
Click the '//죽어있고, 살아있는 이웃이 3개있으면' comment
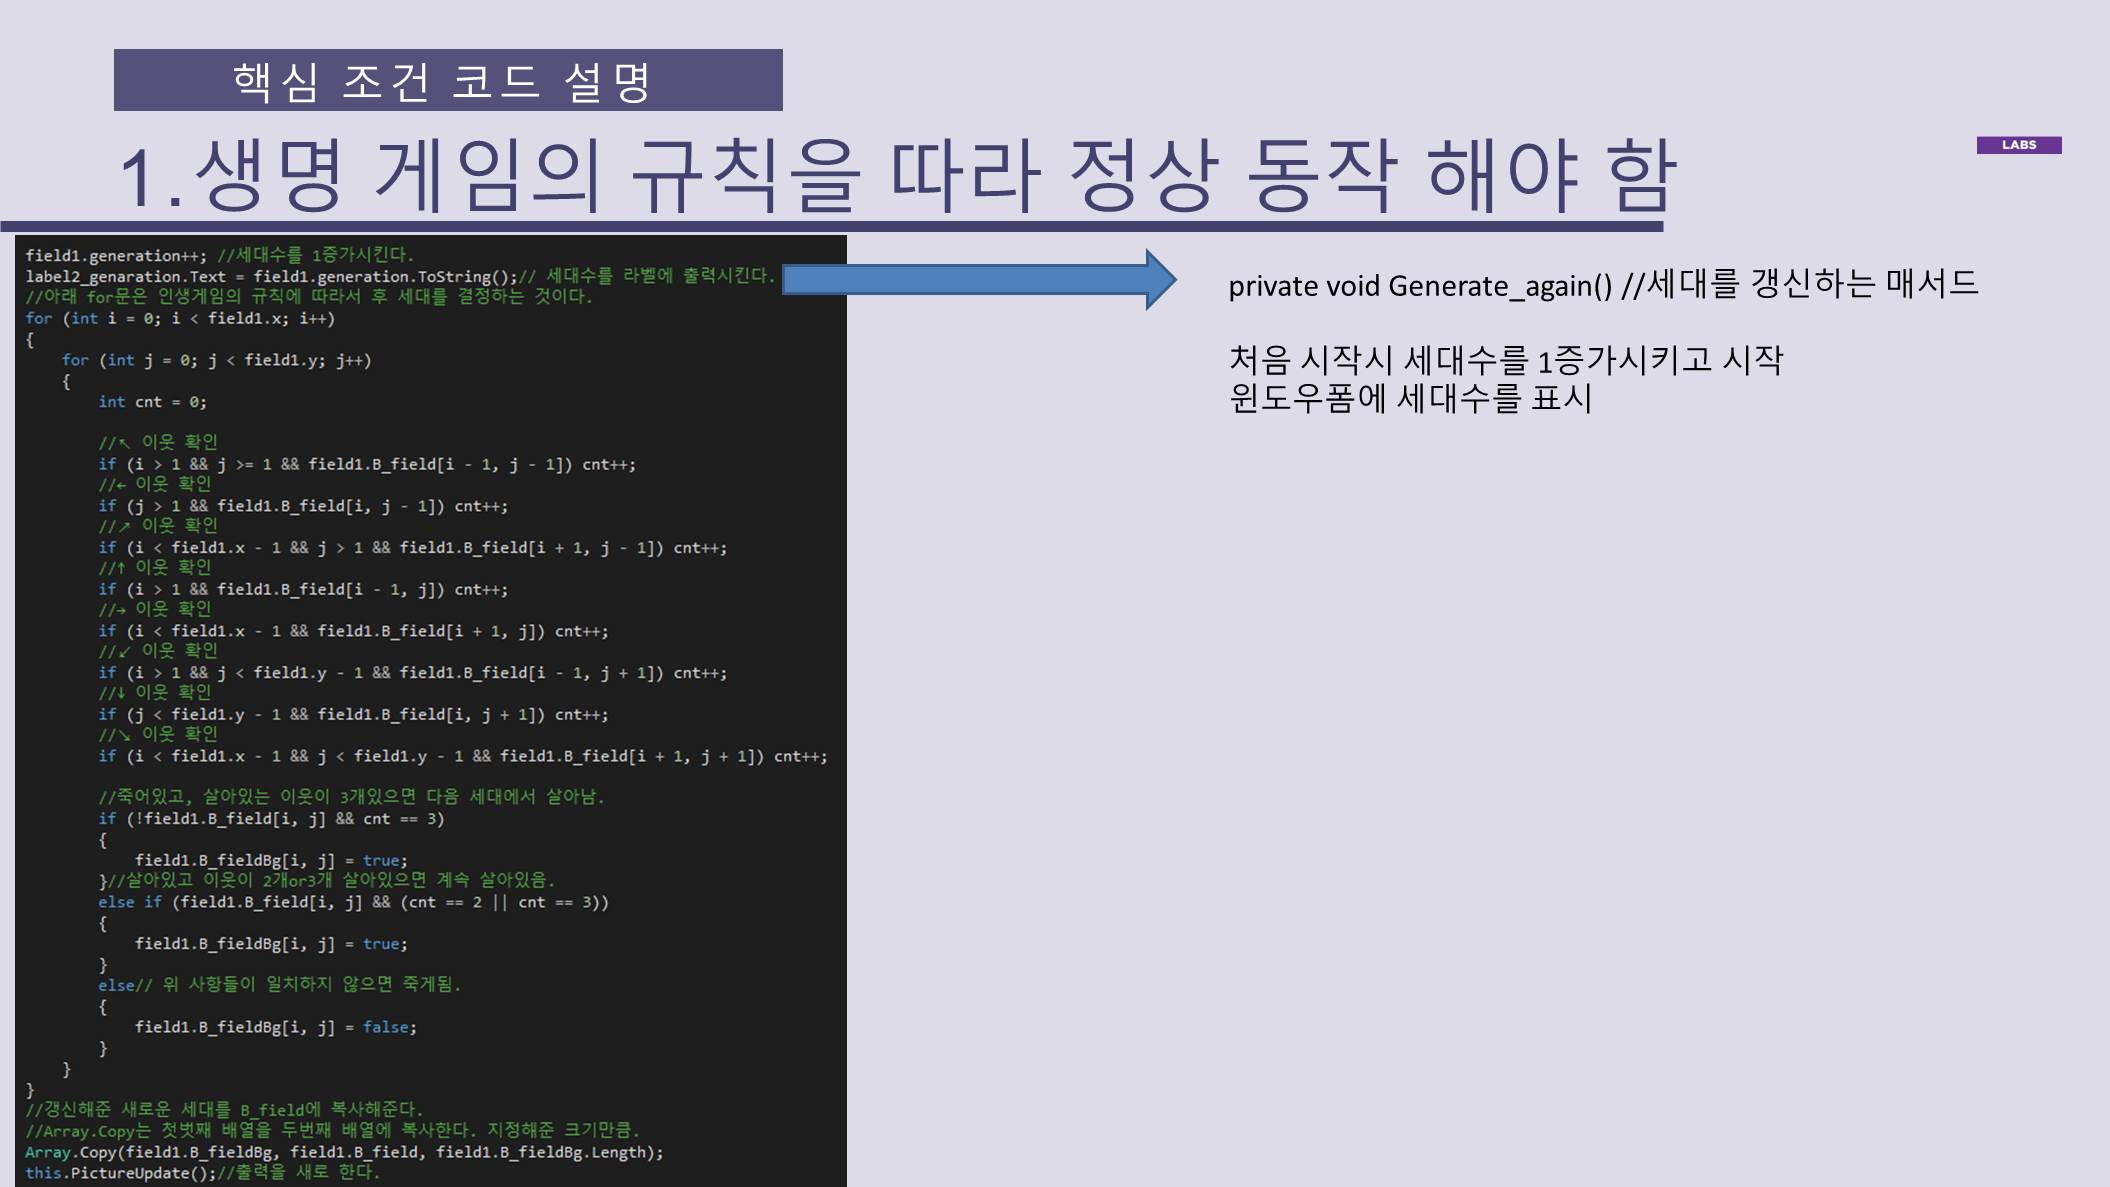[x=350, y=797]
